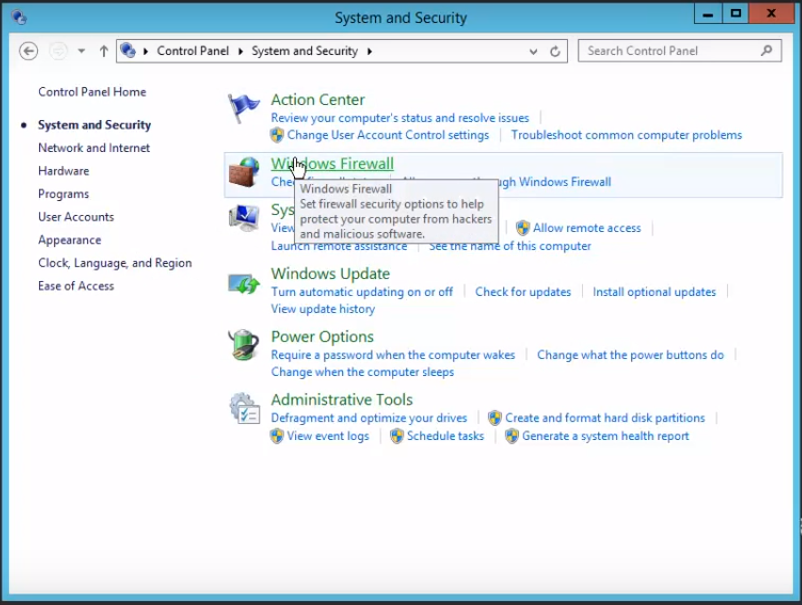
Task: Go back using the Back arrow button
Action: pos(29,51)
